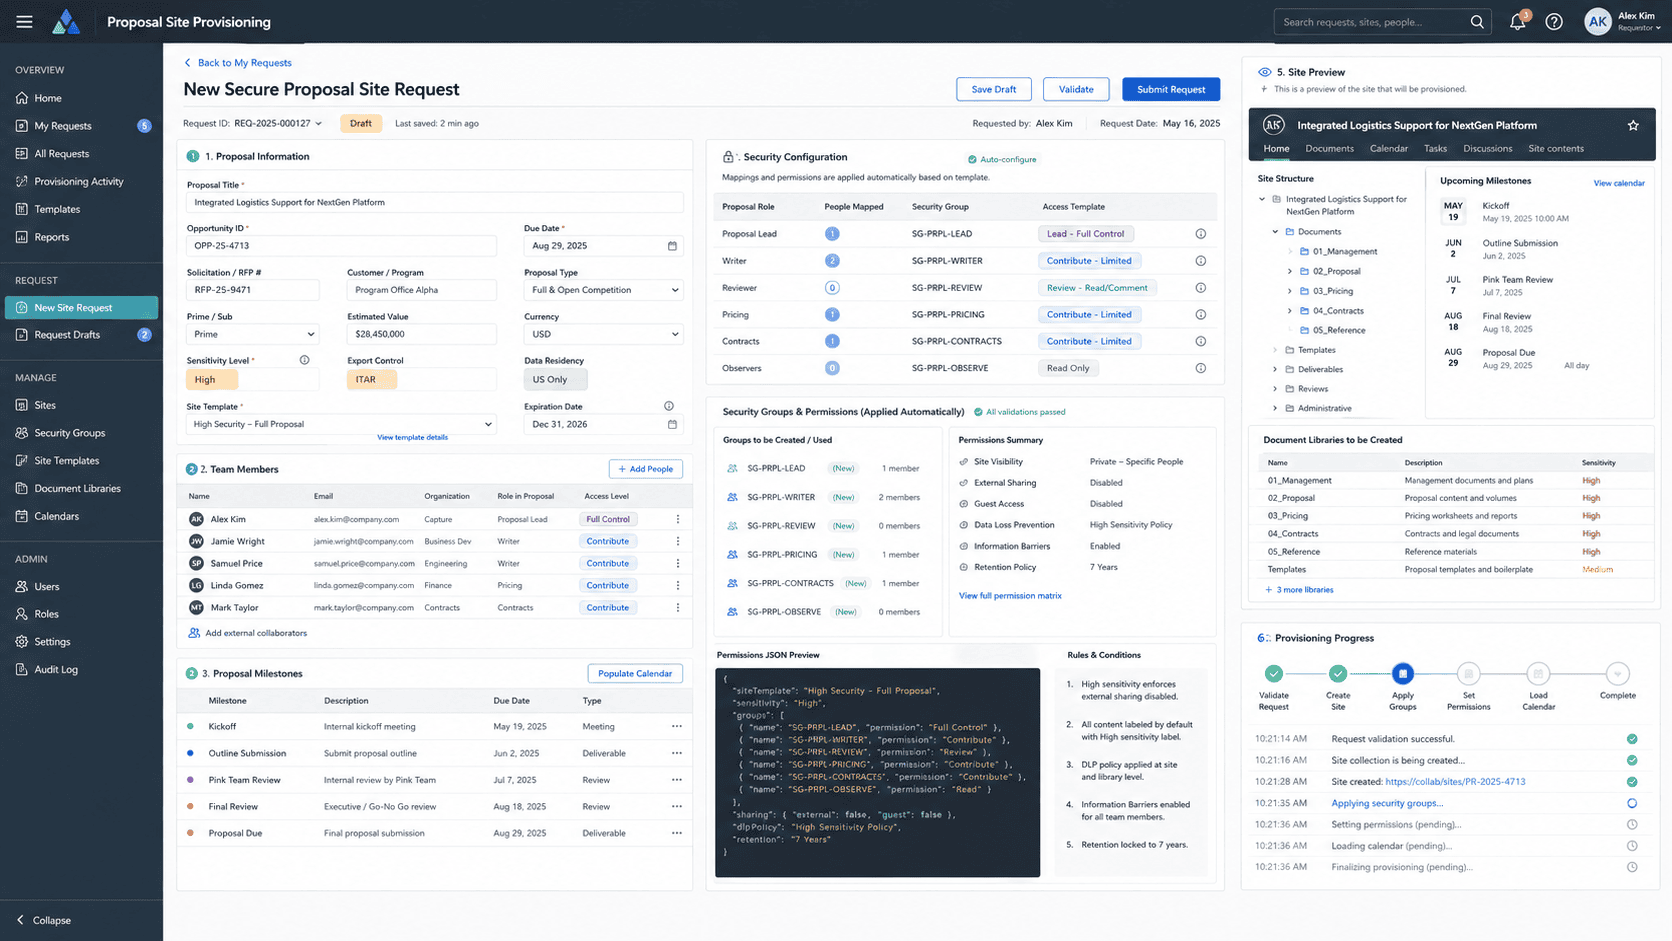Image resolution: width=1672 pixels, height=941 pixels.
Task: Collapse the sidebar navigation
Action: tap(43, 920)
